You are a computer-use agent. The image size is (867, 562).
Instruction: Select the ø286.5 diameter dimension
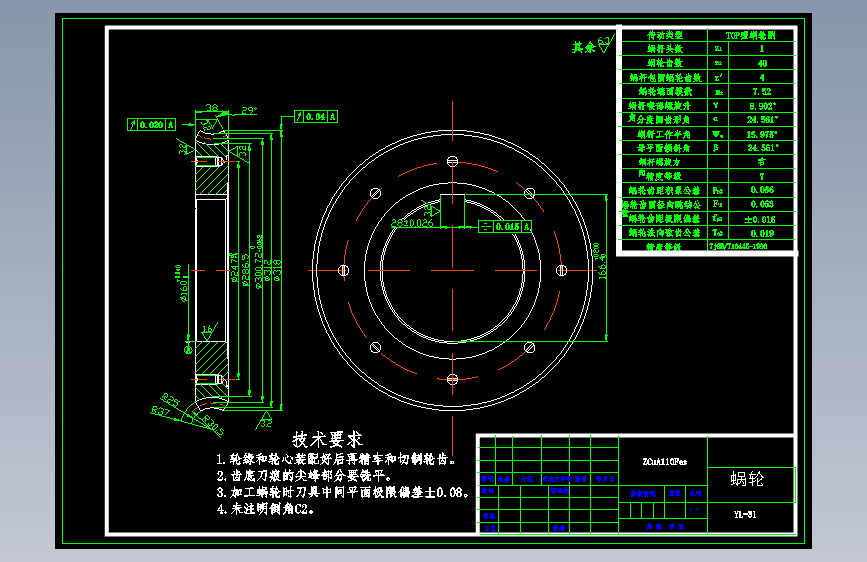tap(246, 270)
